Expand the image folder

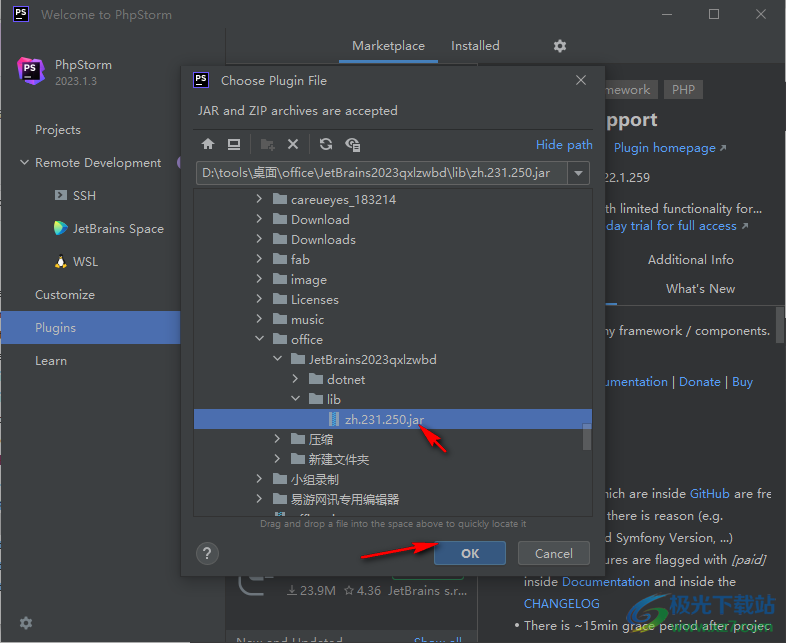pos(259,279)
